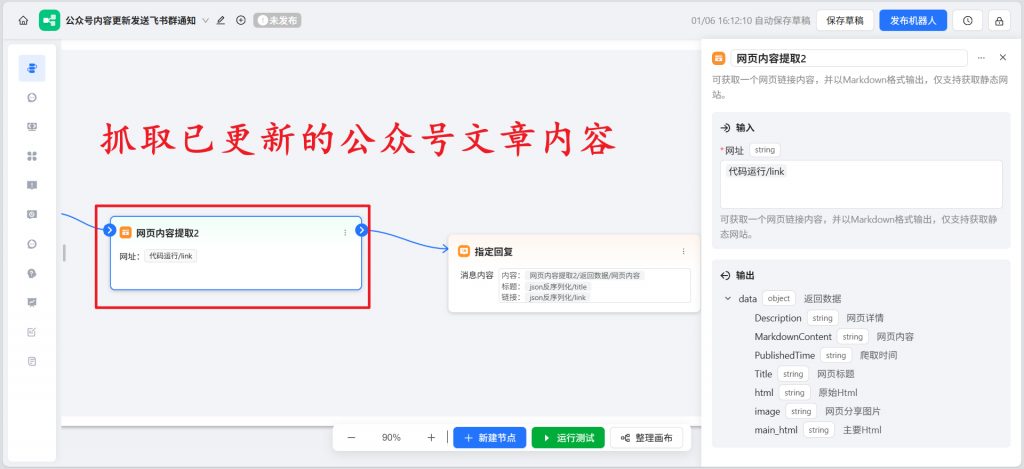1024x469 pixels.
Task: Open version history clock icon
Action: [967, 20]
